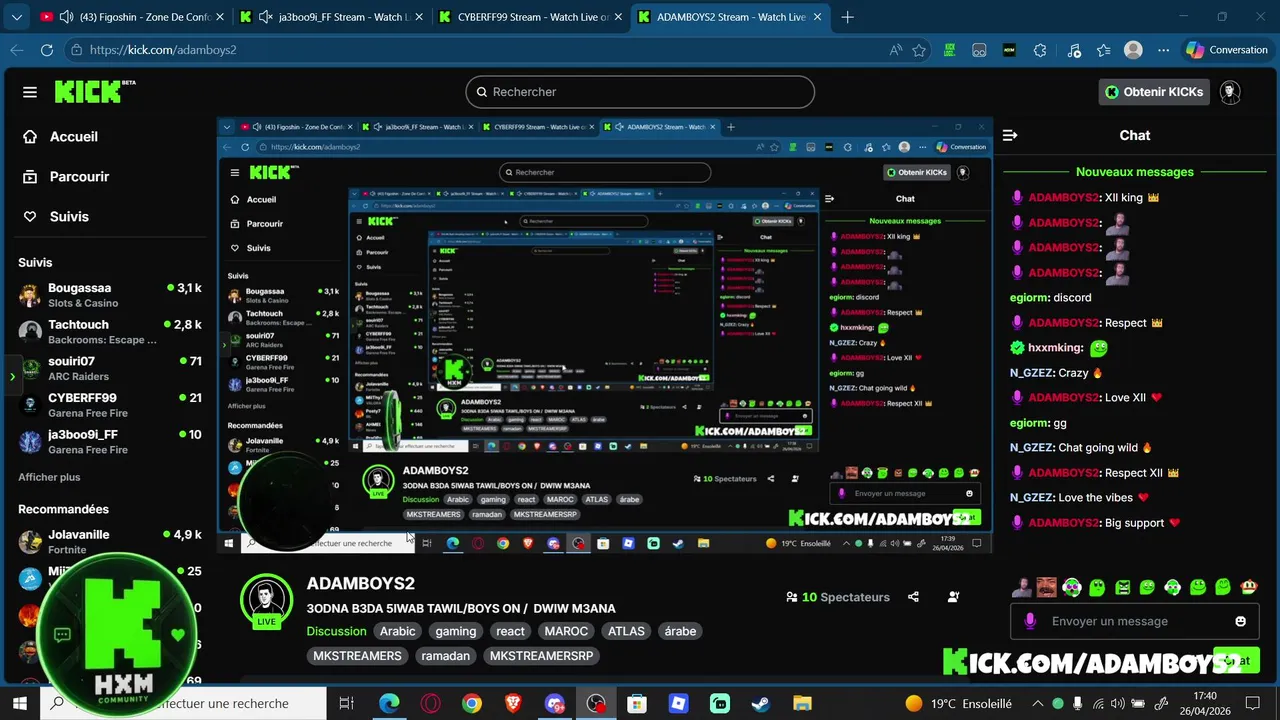
Task: Open Windows Start menu
Action: point(19,703)
